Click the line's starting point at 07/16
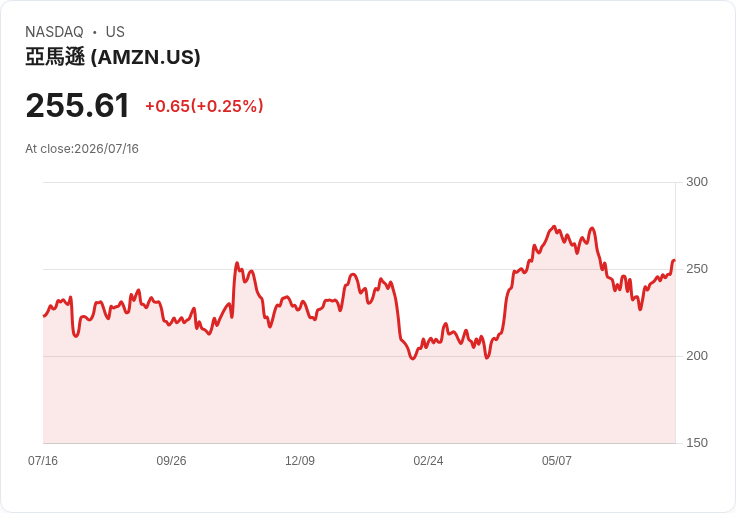 (44, 316)
